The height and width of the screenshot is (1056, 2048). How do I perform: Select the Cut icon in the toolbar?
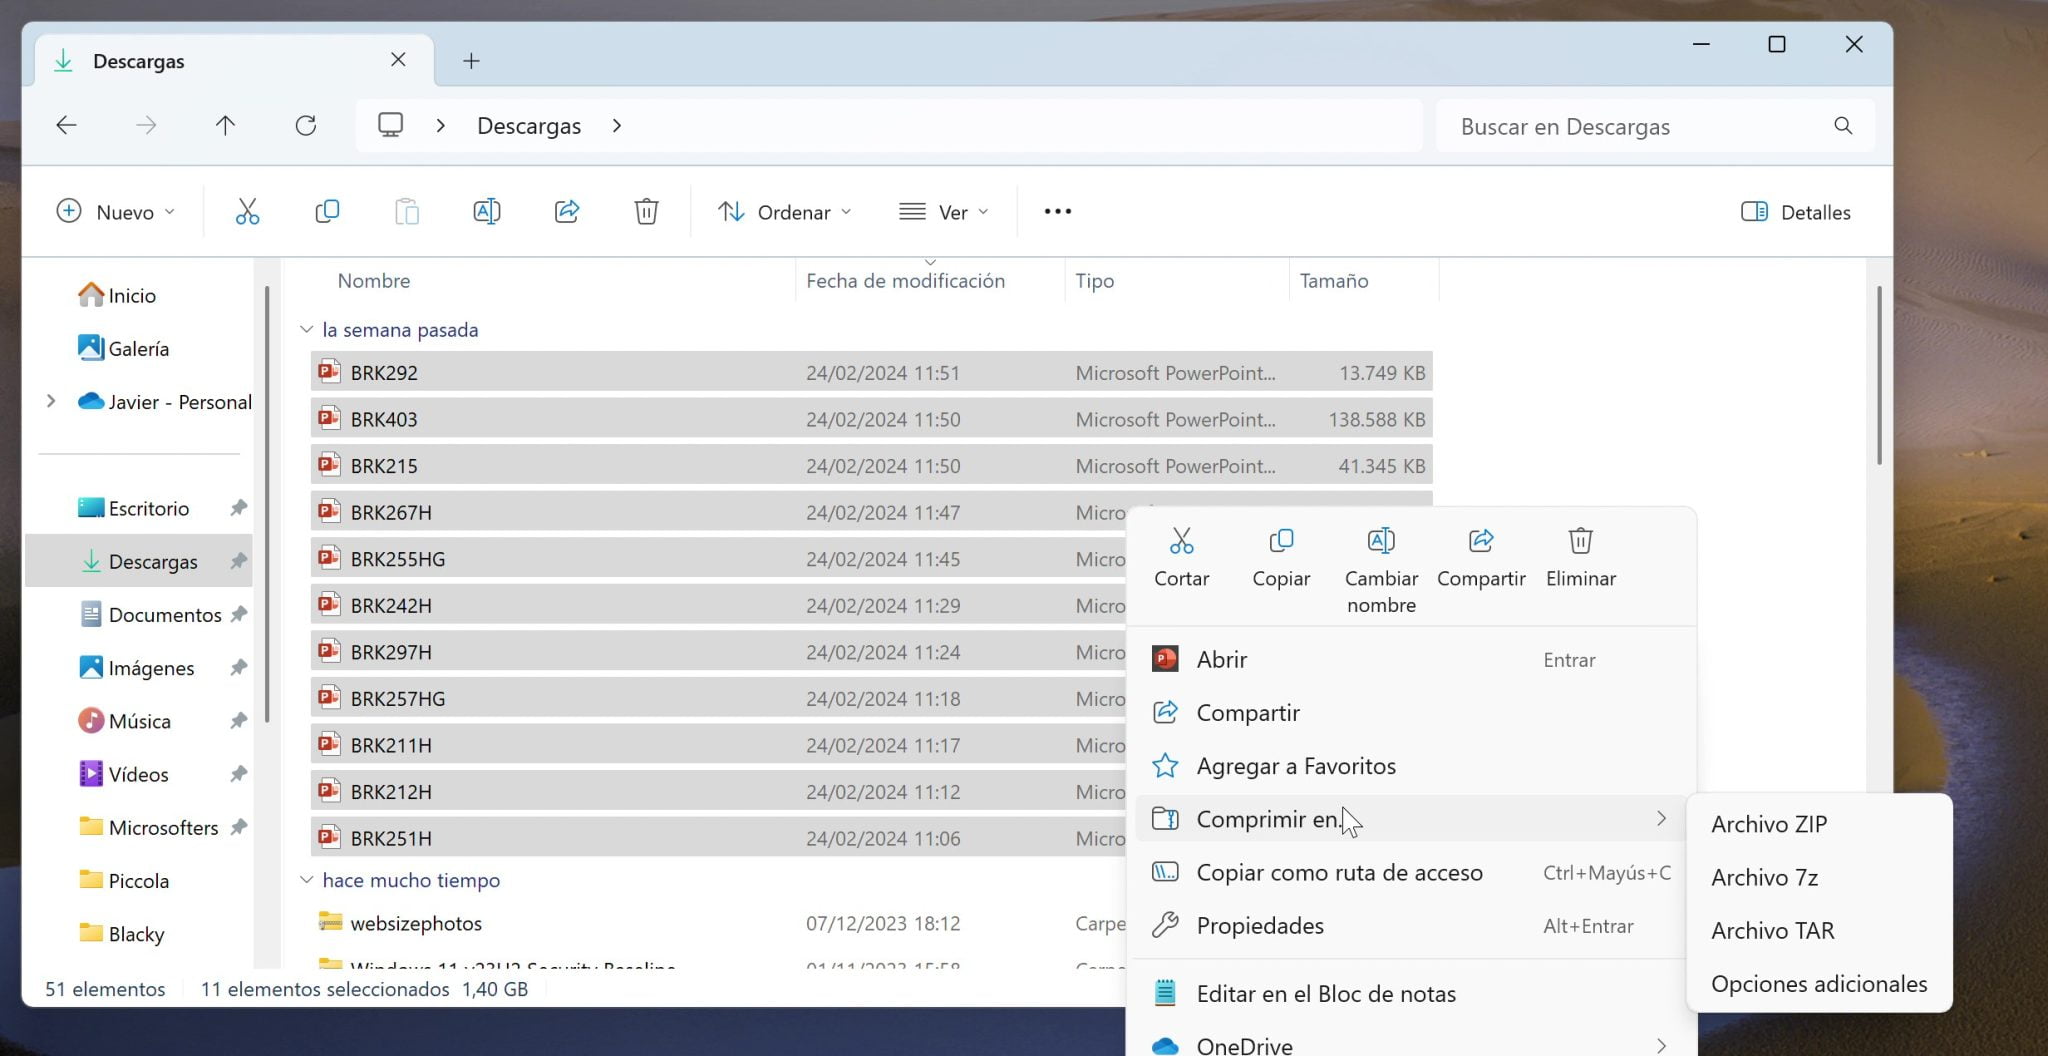pyautogui.click(x=247, y=211)
